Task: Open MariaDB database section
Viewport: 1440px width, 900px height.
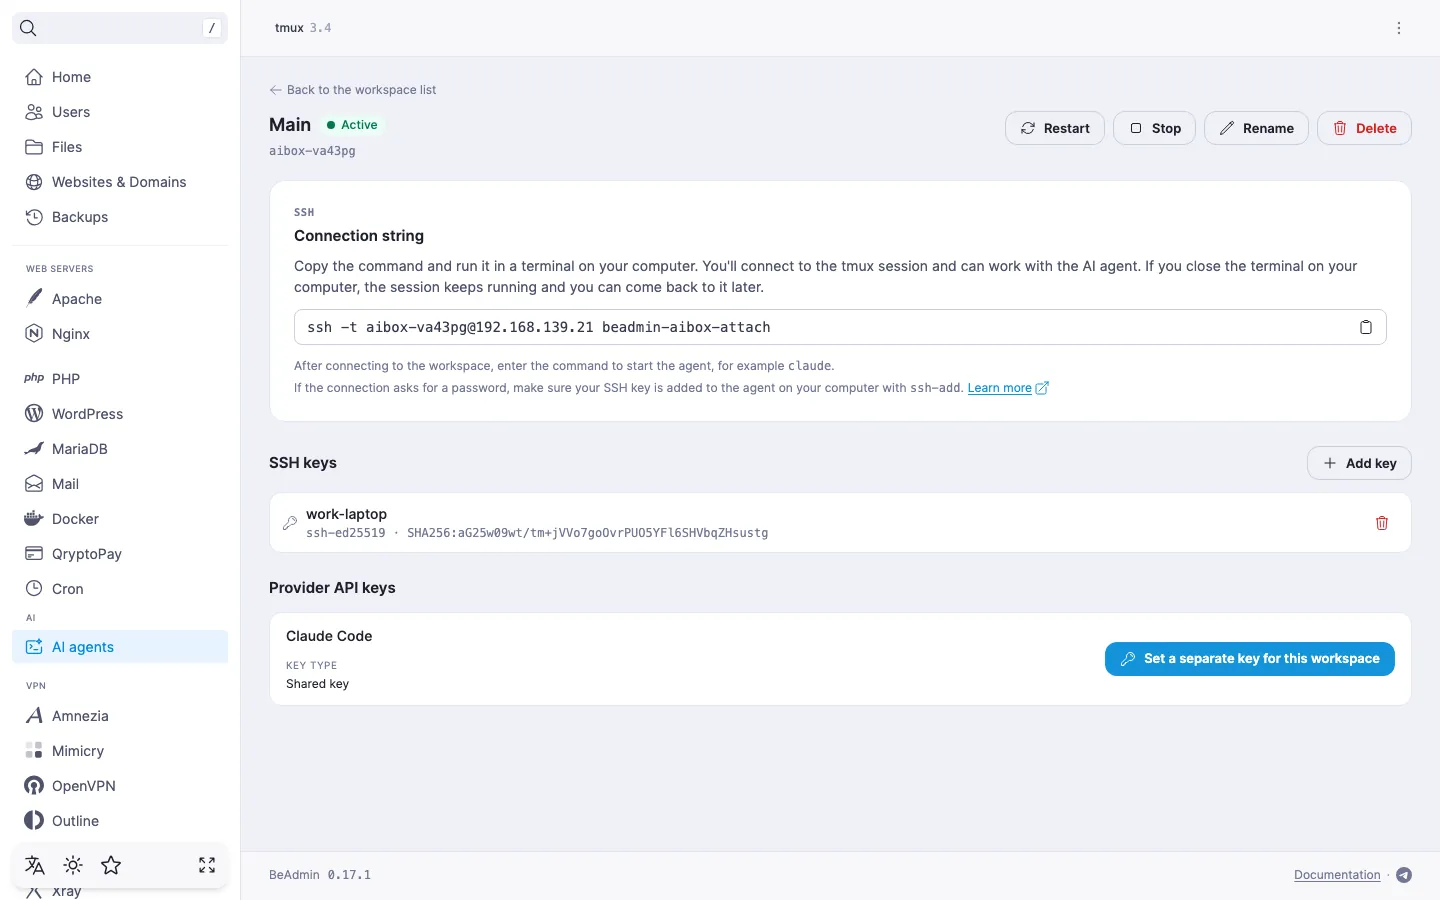Action: (x=120, y=449)
